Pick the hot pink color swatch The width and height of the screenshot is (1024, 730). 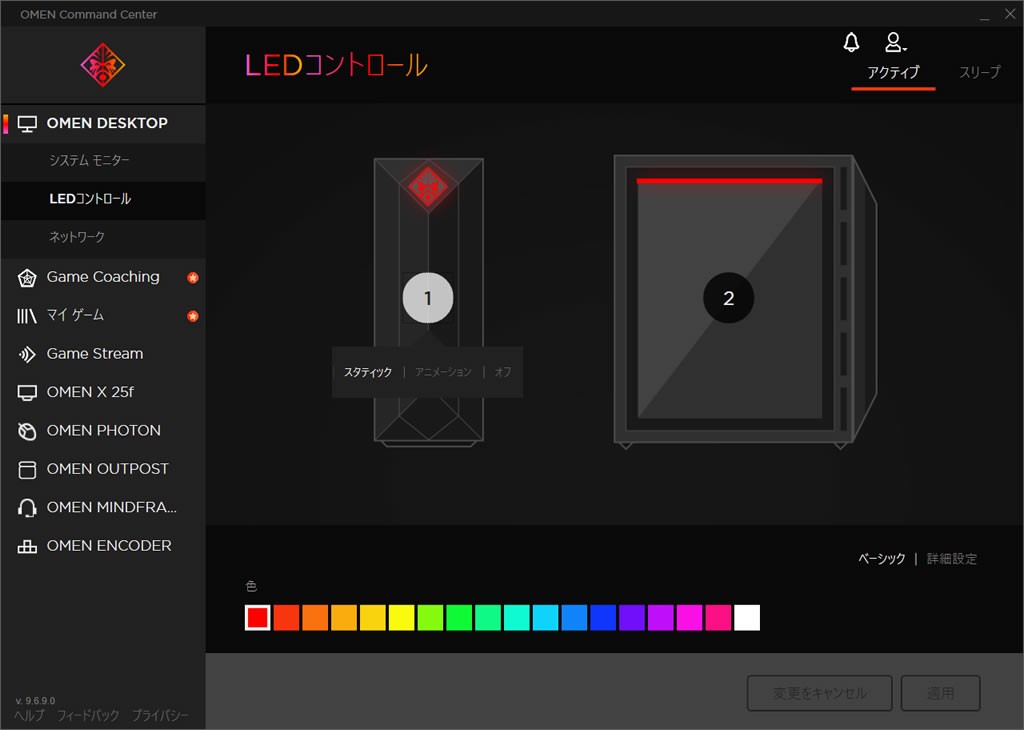click(718, 618)
